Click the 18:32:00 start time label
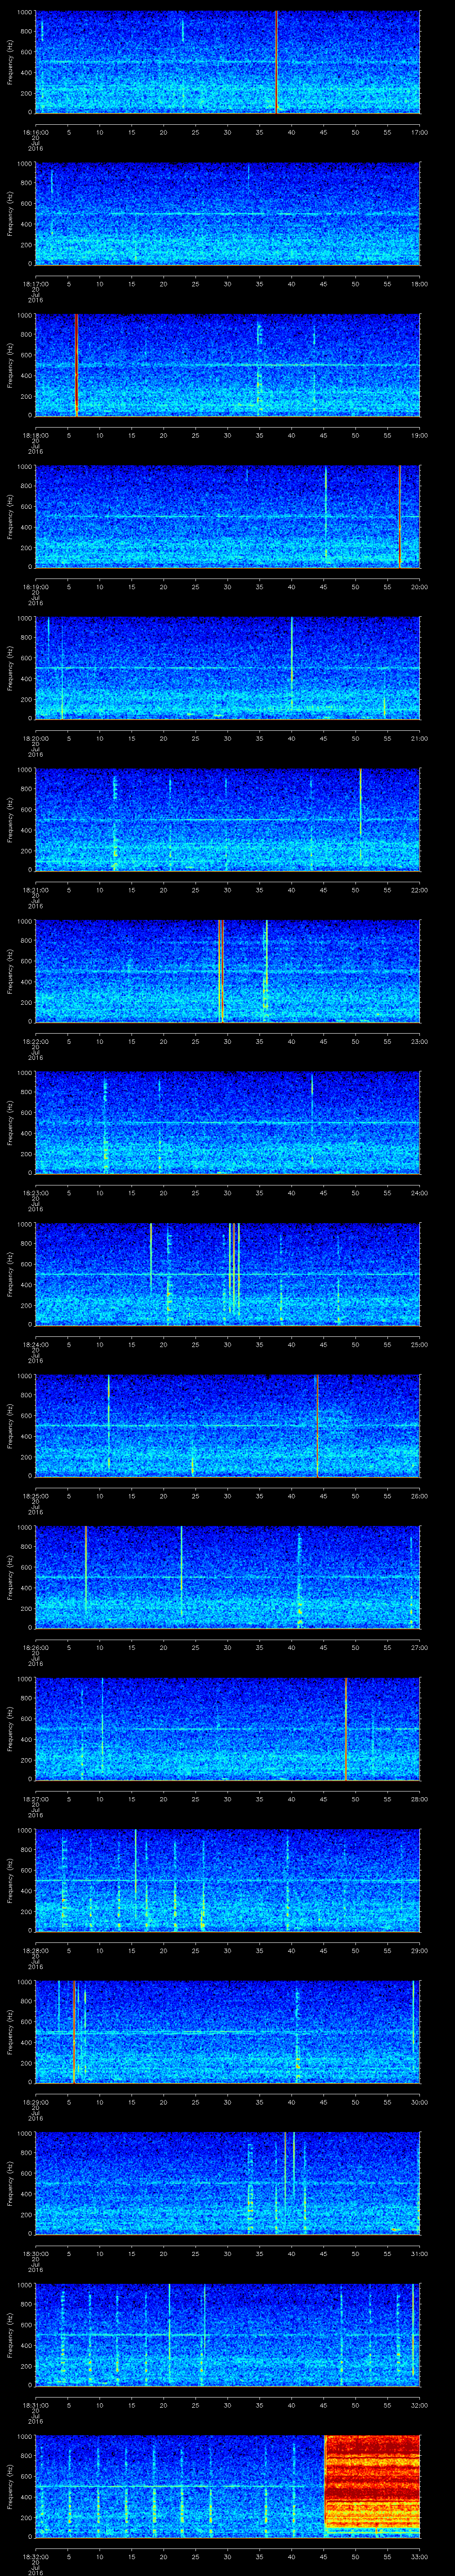 (x=36, y=2556)
